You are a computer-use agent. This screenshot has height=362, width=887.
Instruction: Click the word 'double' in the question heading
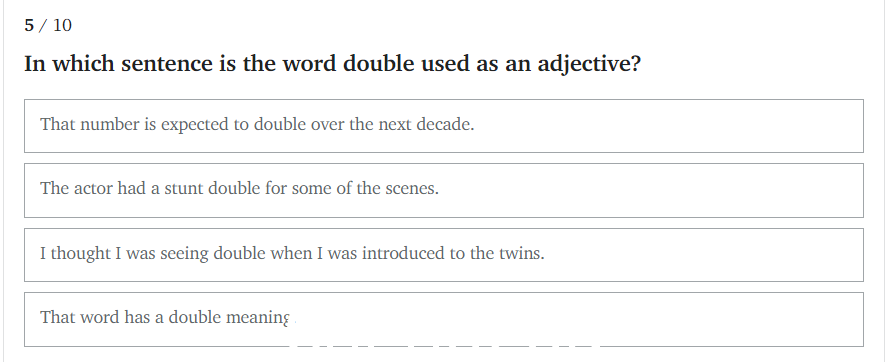379,63
